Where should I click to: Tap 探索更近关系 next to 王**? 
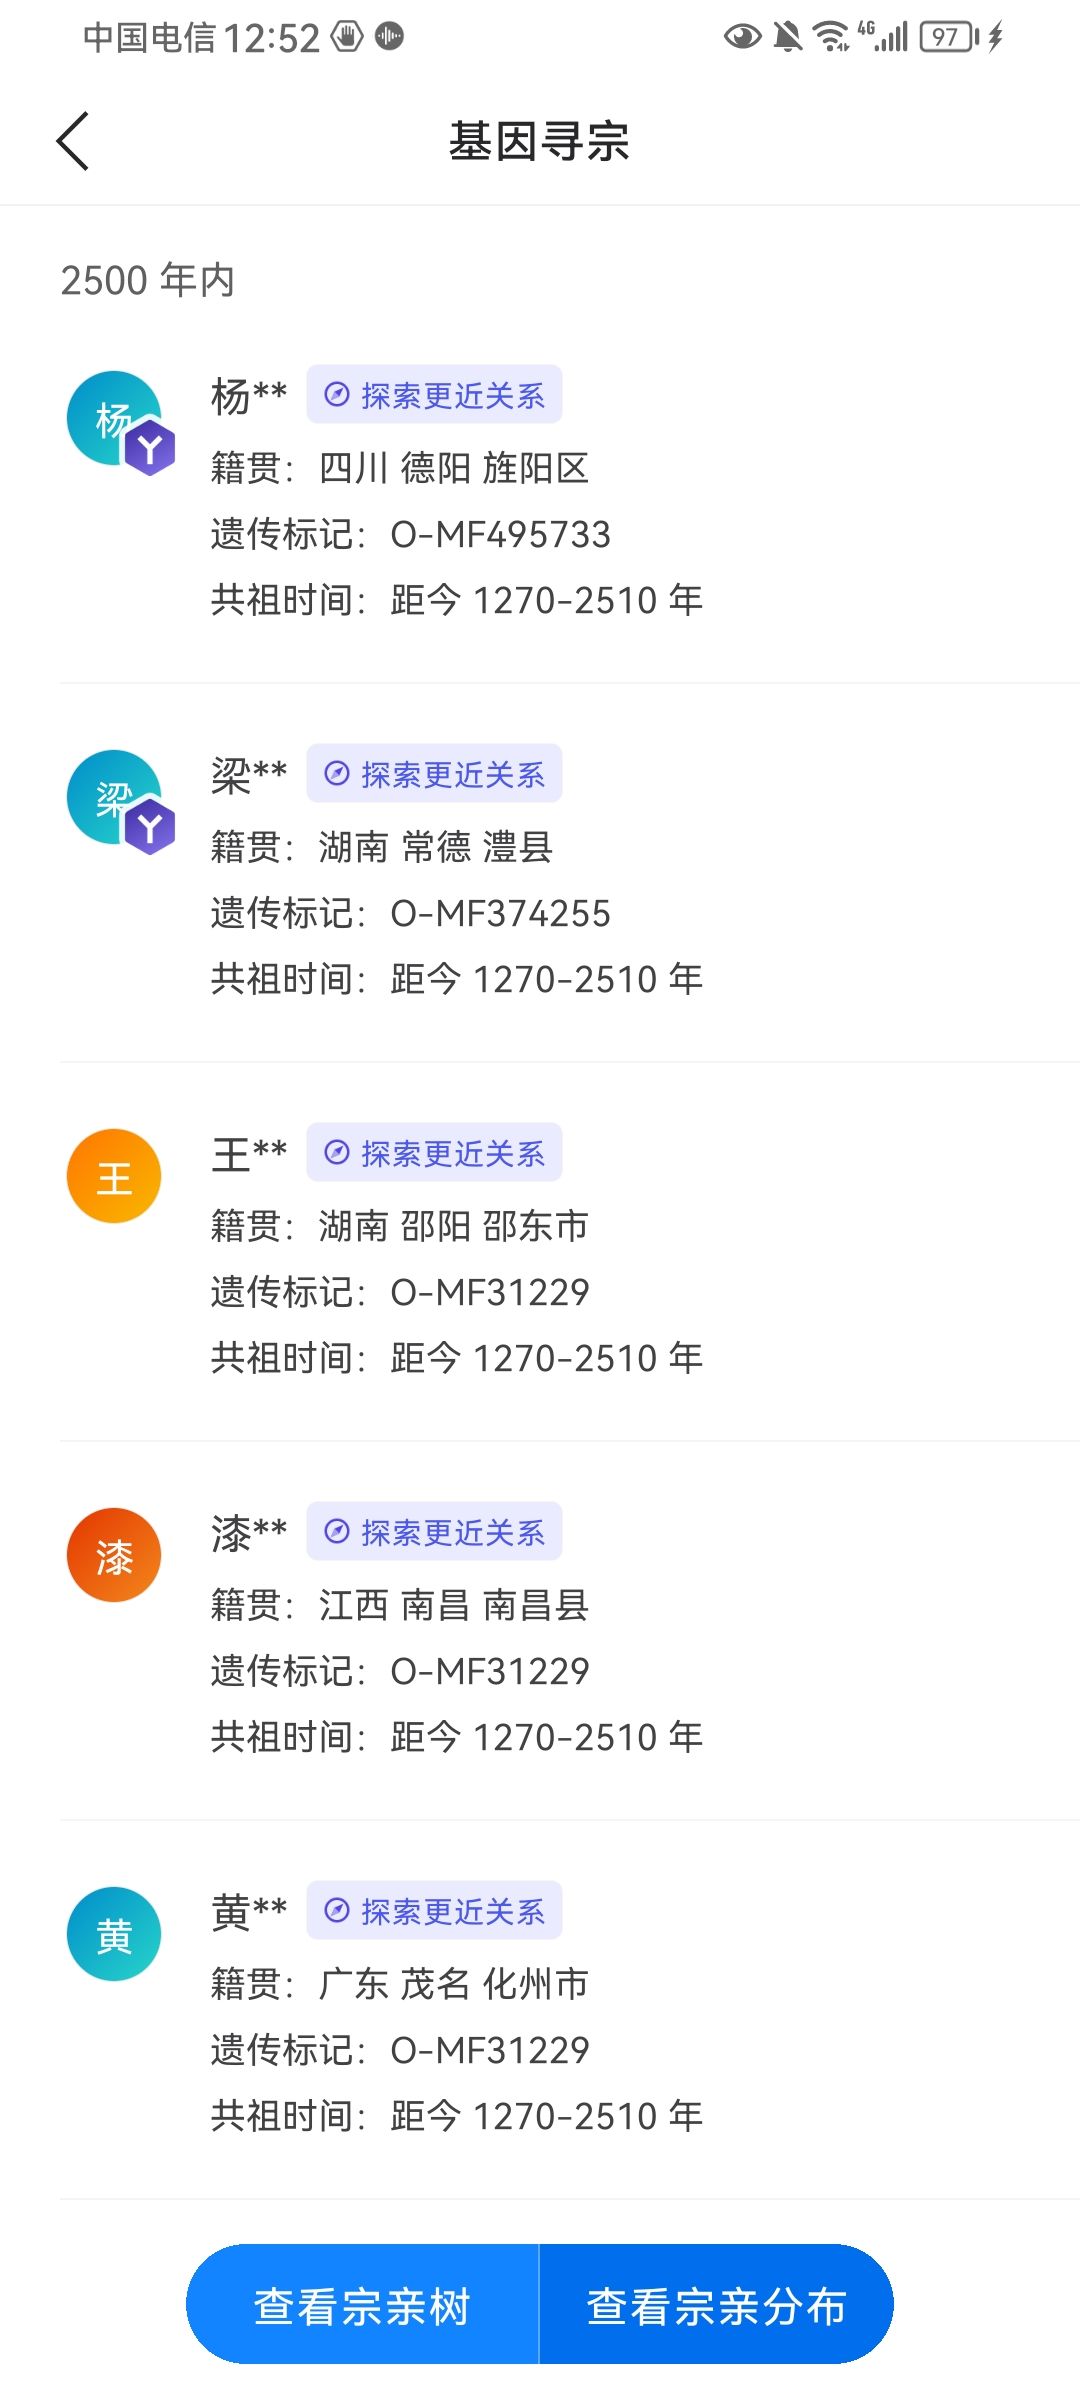(434, 1153)
